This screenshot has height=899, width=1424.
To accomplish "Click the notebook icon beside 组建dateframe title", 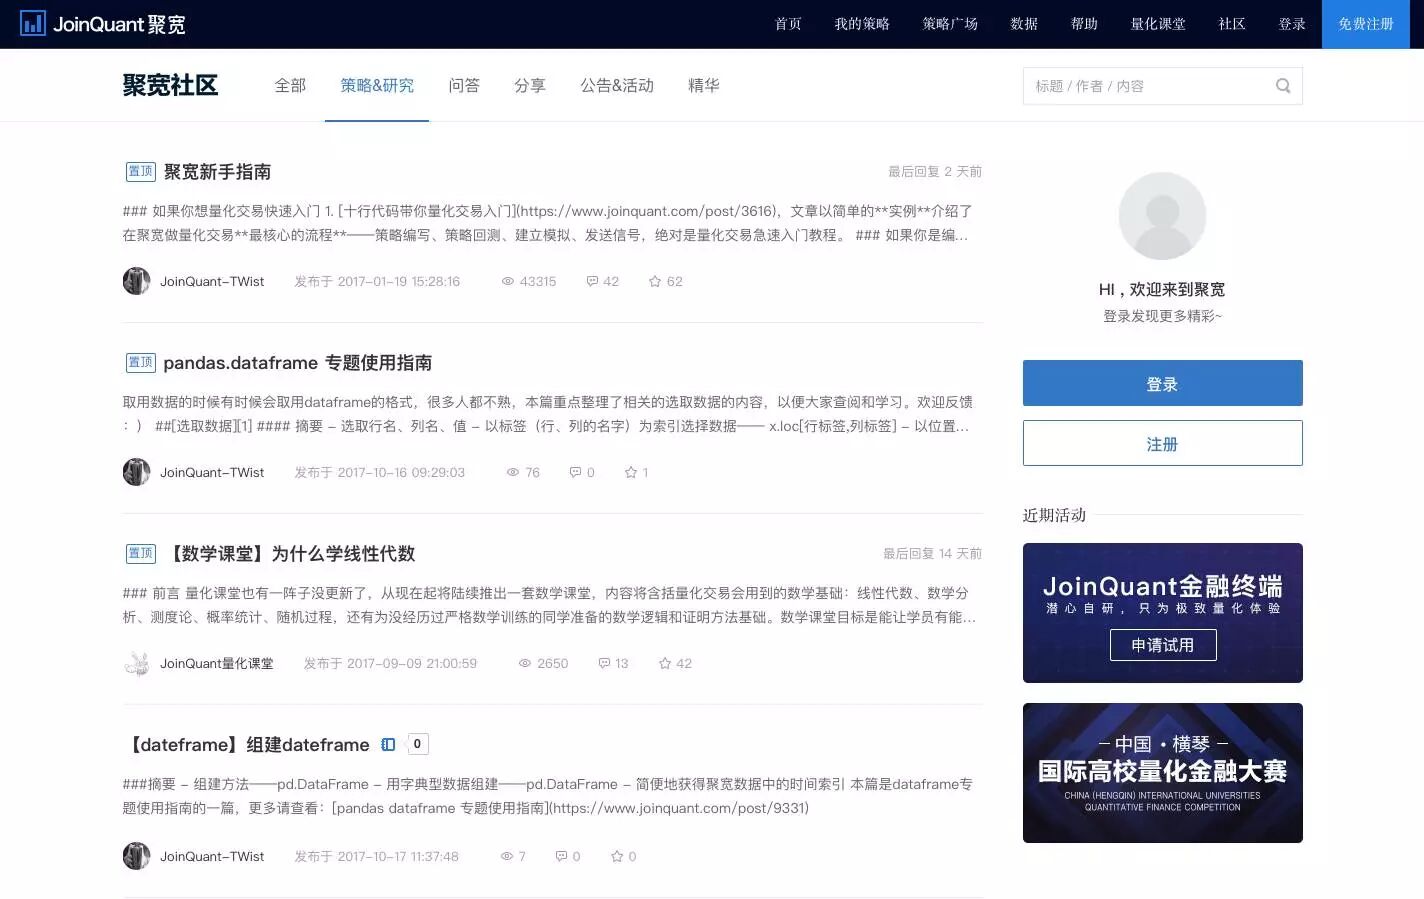I will 389,745.
